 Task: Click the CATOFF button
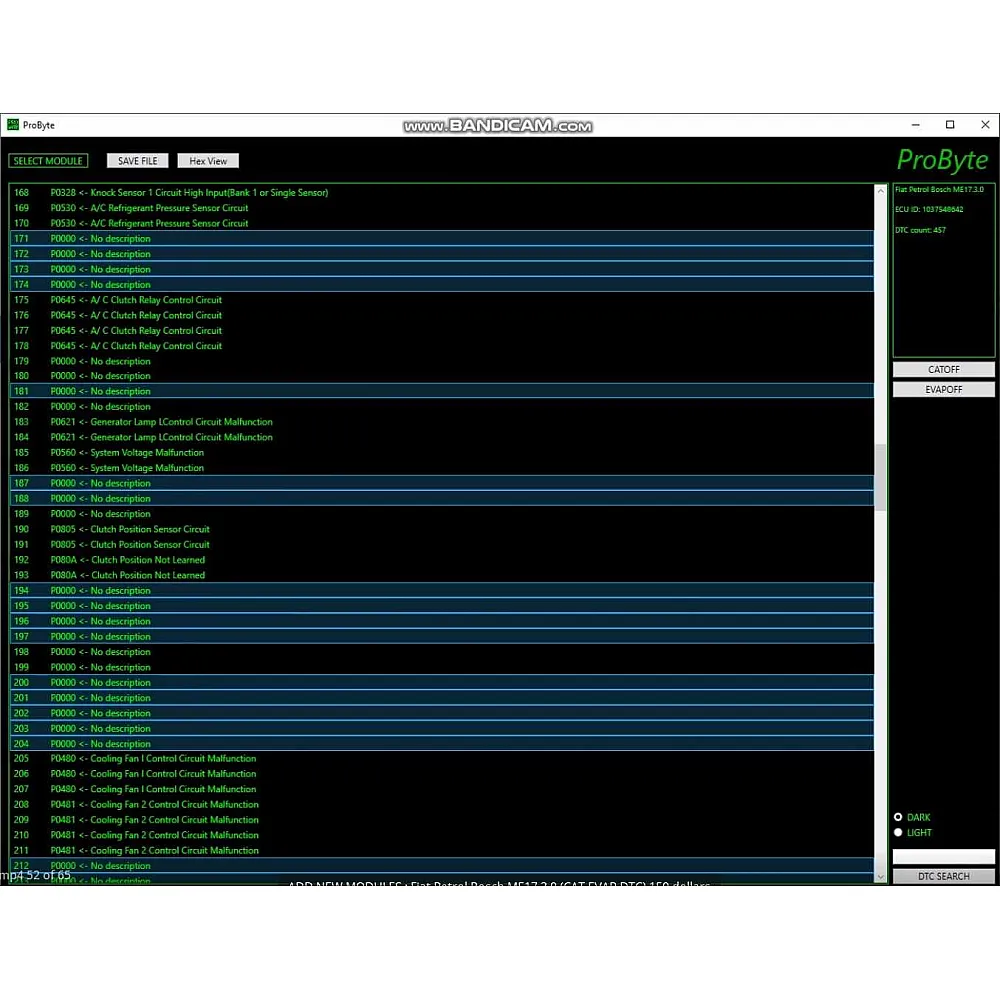(943, 370)
